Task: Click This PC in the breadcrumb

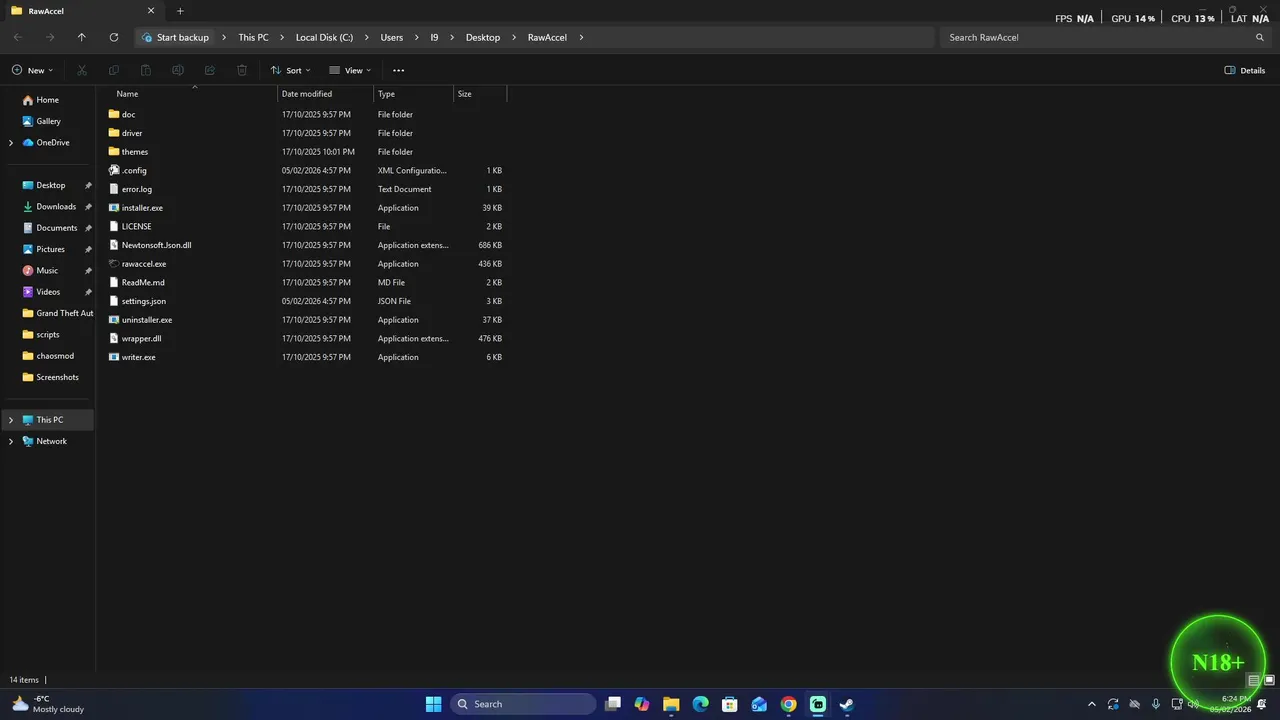Action: click(x=253, y=37)
